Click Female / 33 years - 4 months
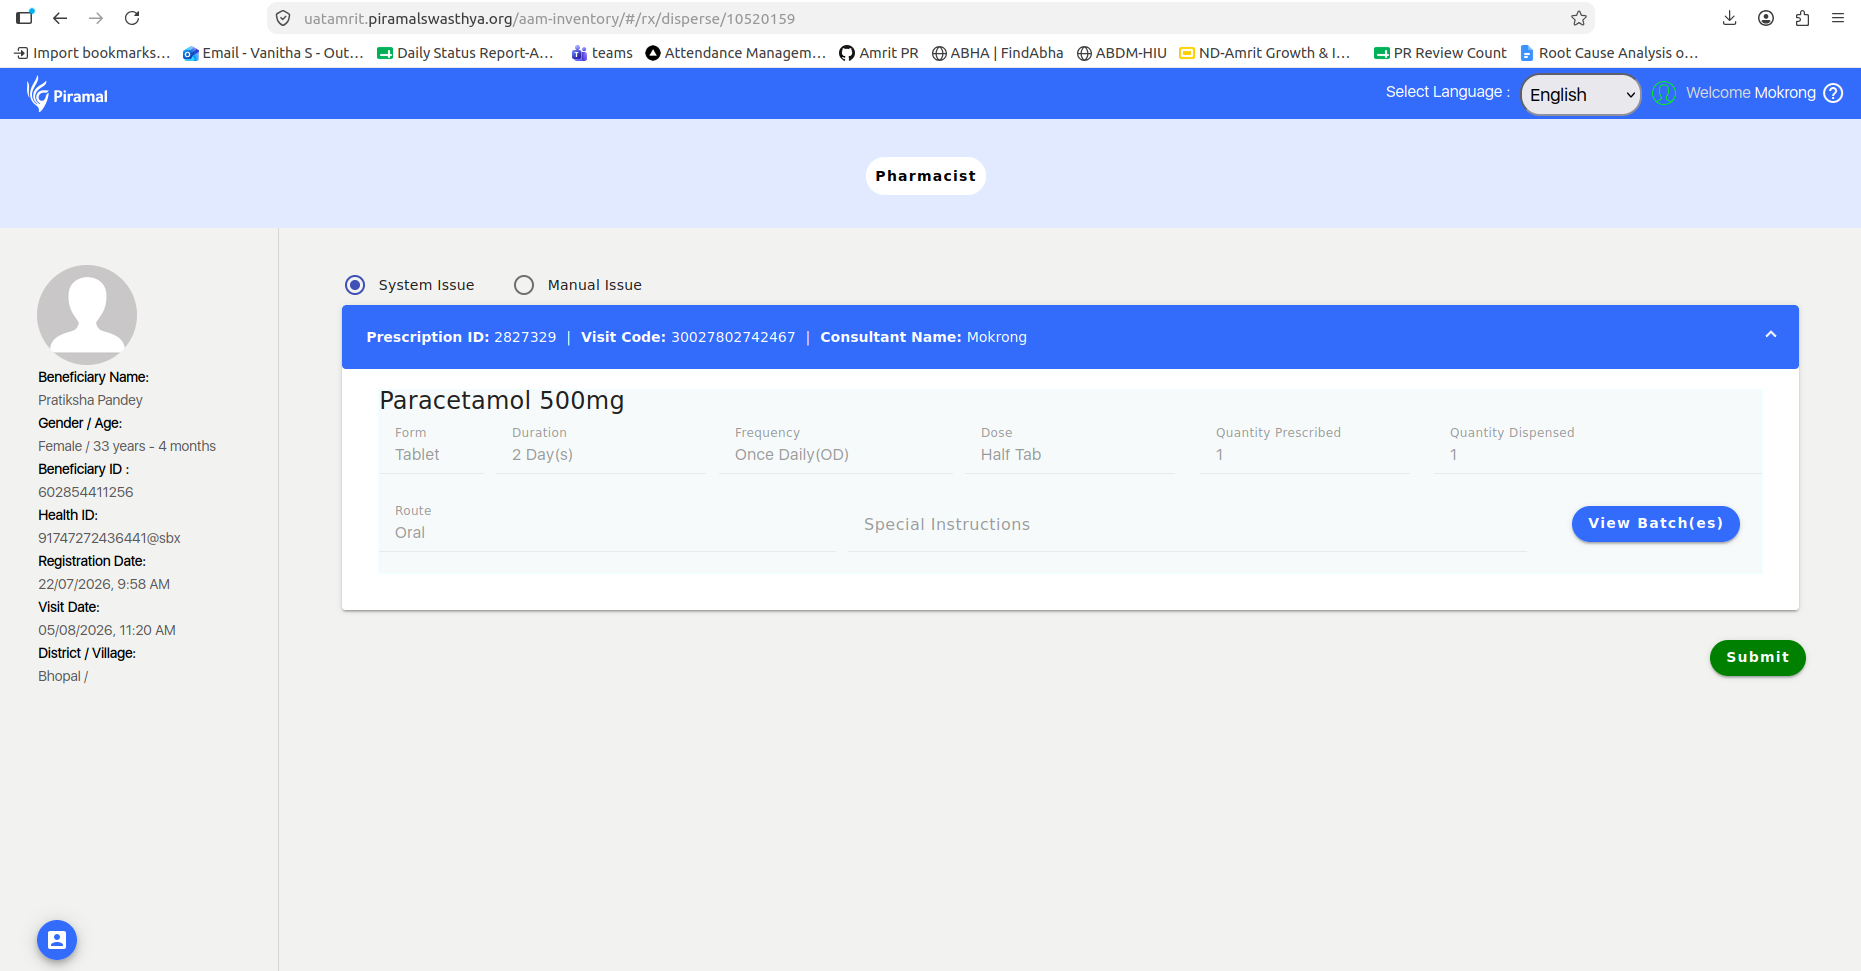The image size is (1861, 971). coord(127,446)
